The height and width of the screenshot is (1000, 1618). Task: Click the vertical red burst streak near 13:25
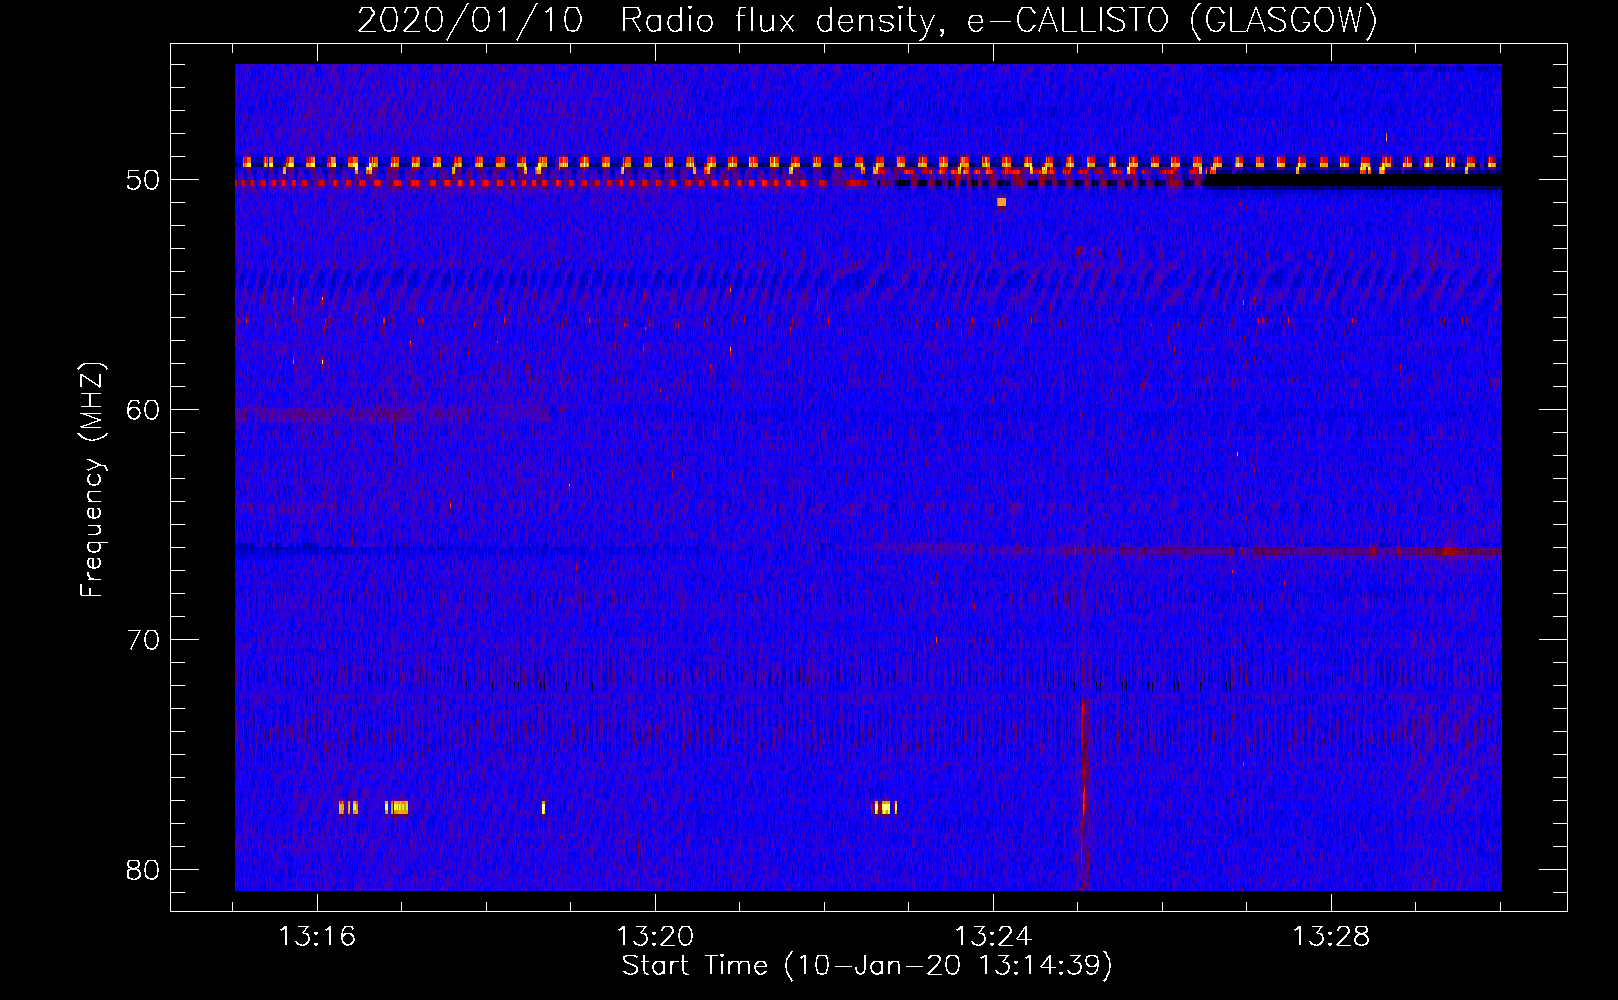pyautogui.click(x=1083, y=780)
